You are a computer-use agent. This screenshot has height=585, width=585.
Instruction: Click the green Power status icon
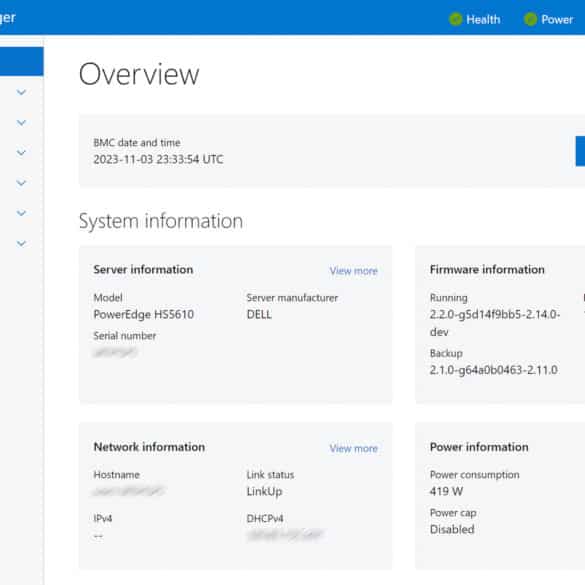pos(530,19)
